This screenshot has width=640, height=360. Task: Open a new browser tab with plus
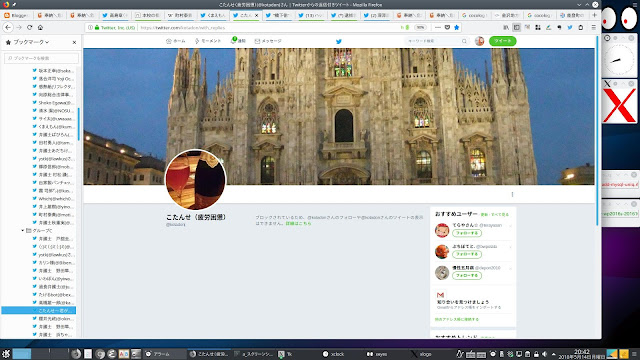594,15
